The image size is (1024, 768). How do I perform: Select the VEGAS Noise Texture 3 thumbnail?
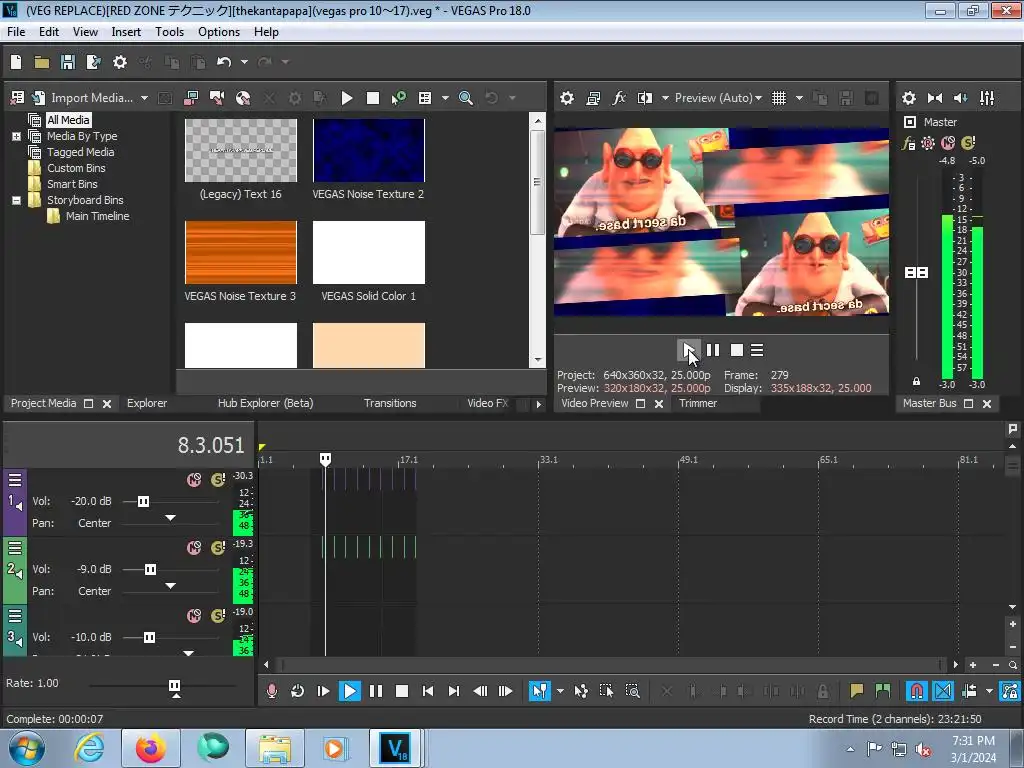(240, 252)
